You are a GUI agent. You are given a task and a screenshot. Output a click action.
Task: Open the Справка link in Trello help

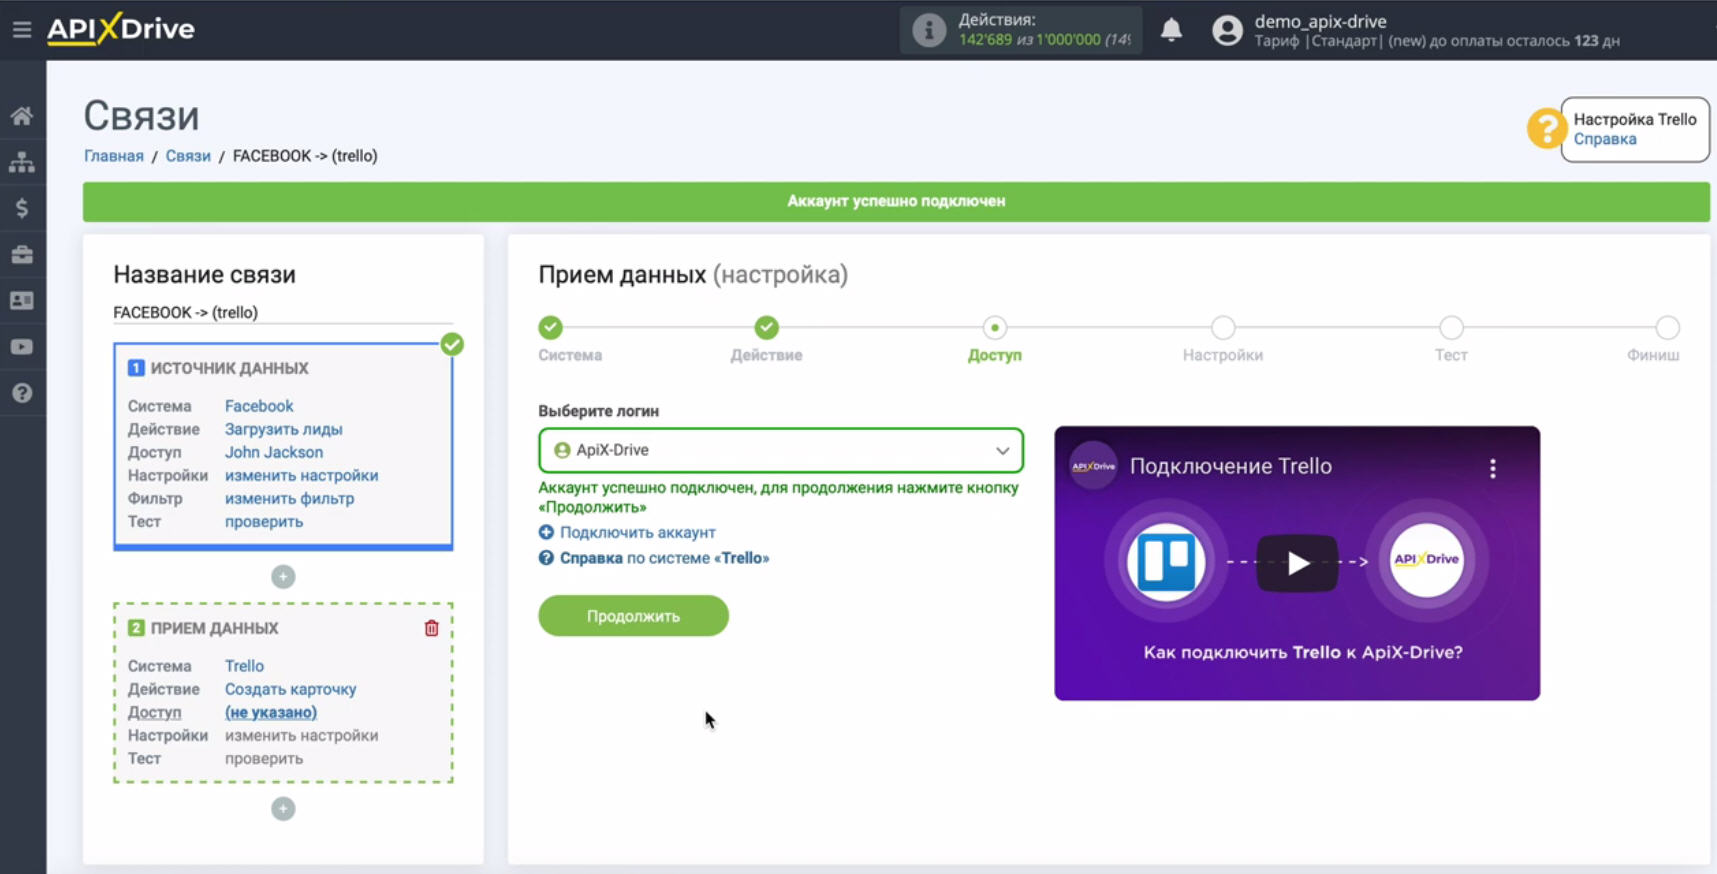pos(1605,139)
